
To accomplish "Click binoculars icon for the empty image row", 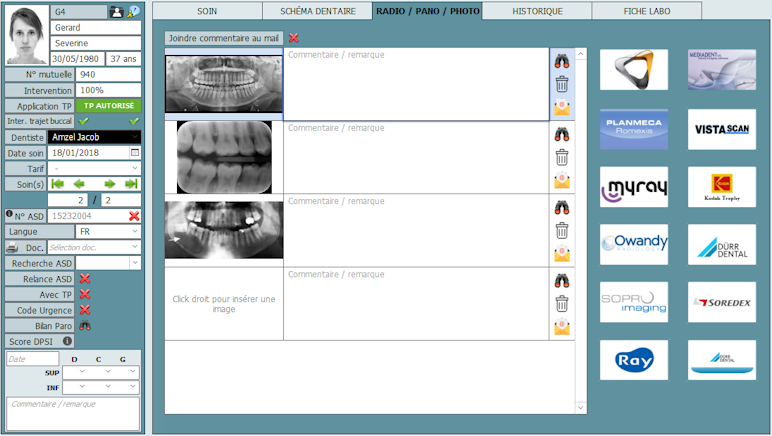I will pos(562,280).
